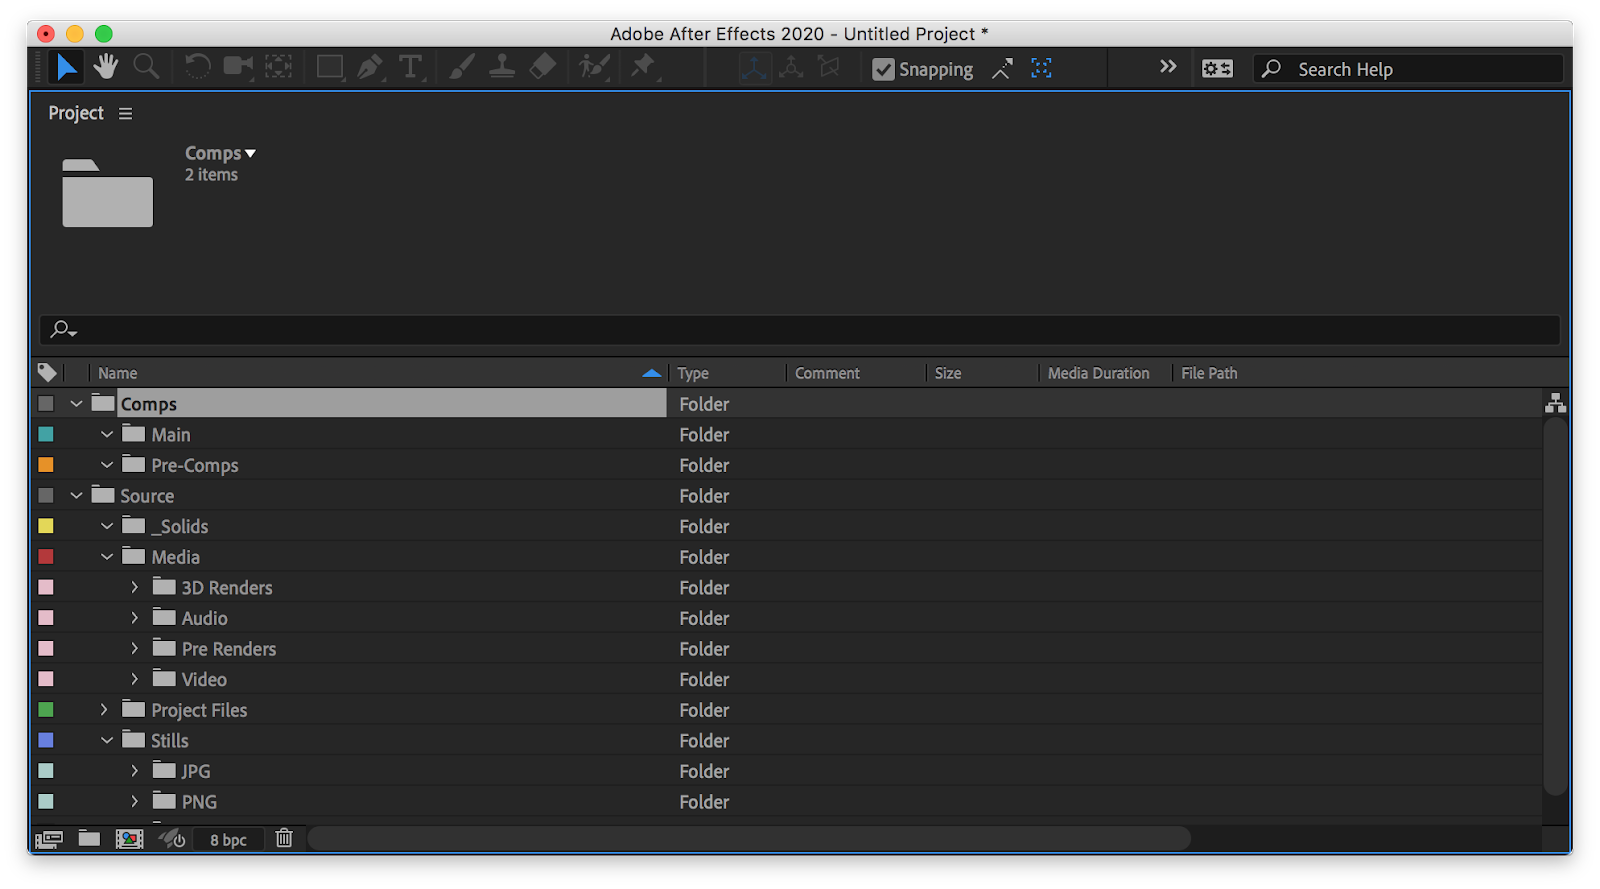Expand the Project Files folder
Screen dimensions: 1600x889
[x=104, y=710]
